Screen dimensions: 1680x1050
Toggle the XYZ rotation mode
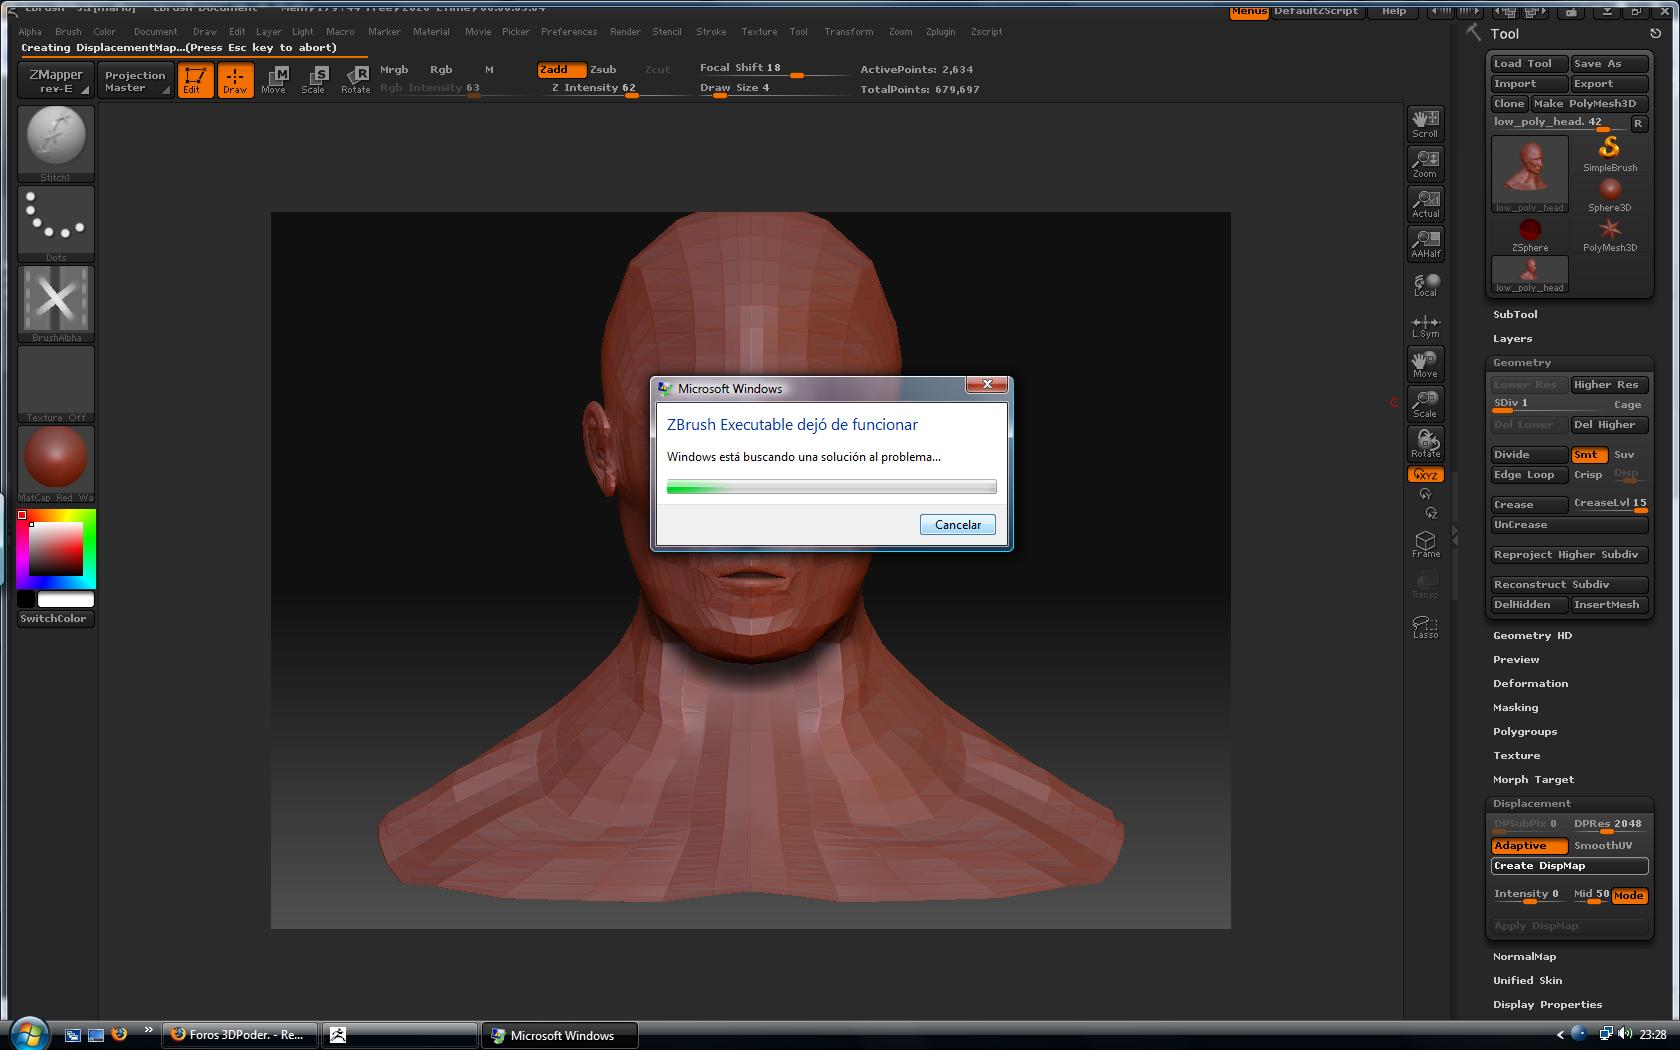(1425, 475)
